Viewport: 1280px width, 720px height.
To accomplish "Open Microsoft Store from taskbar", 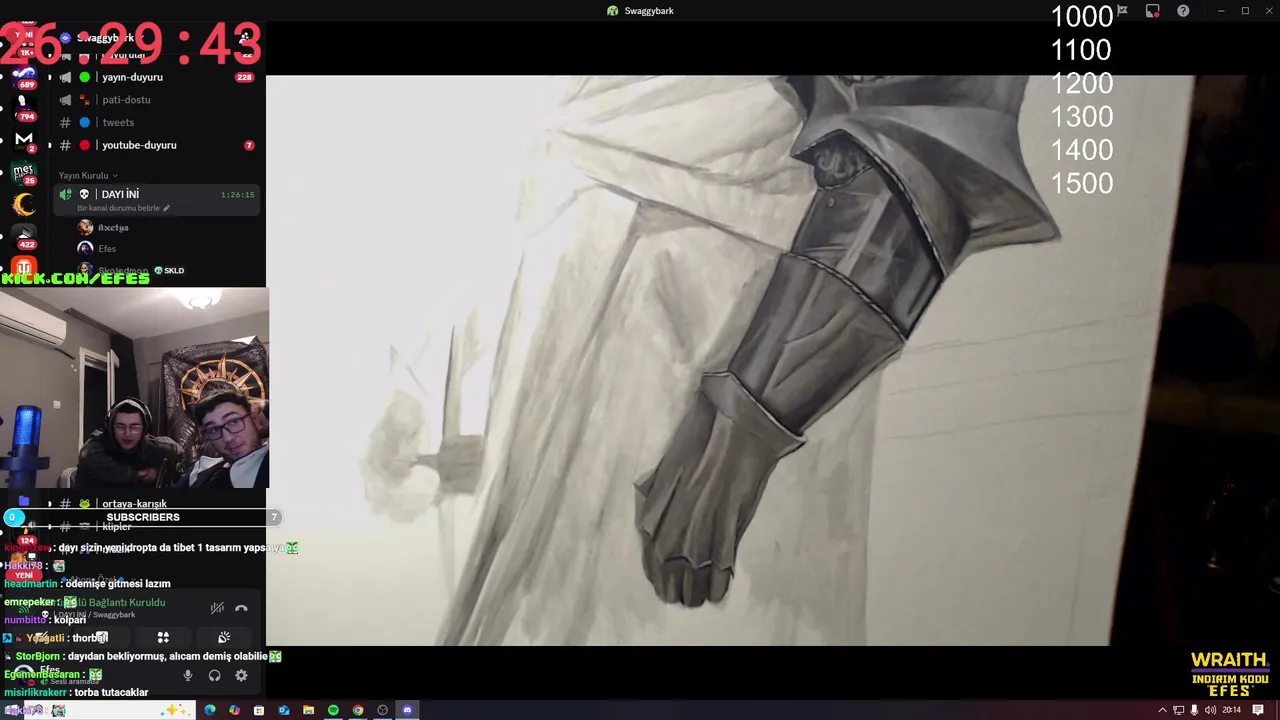I will [x=259, y=710].
